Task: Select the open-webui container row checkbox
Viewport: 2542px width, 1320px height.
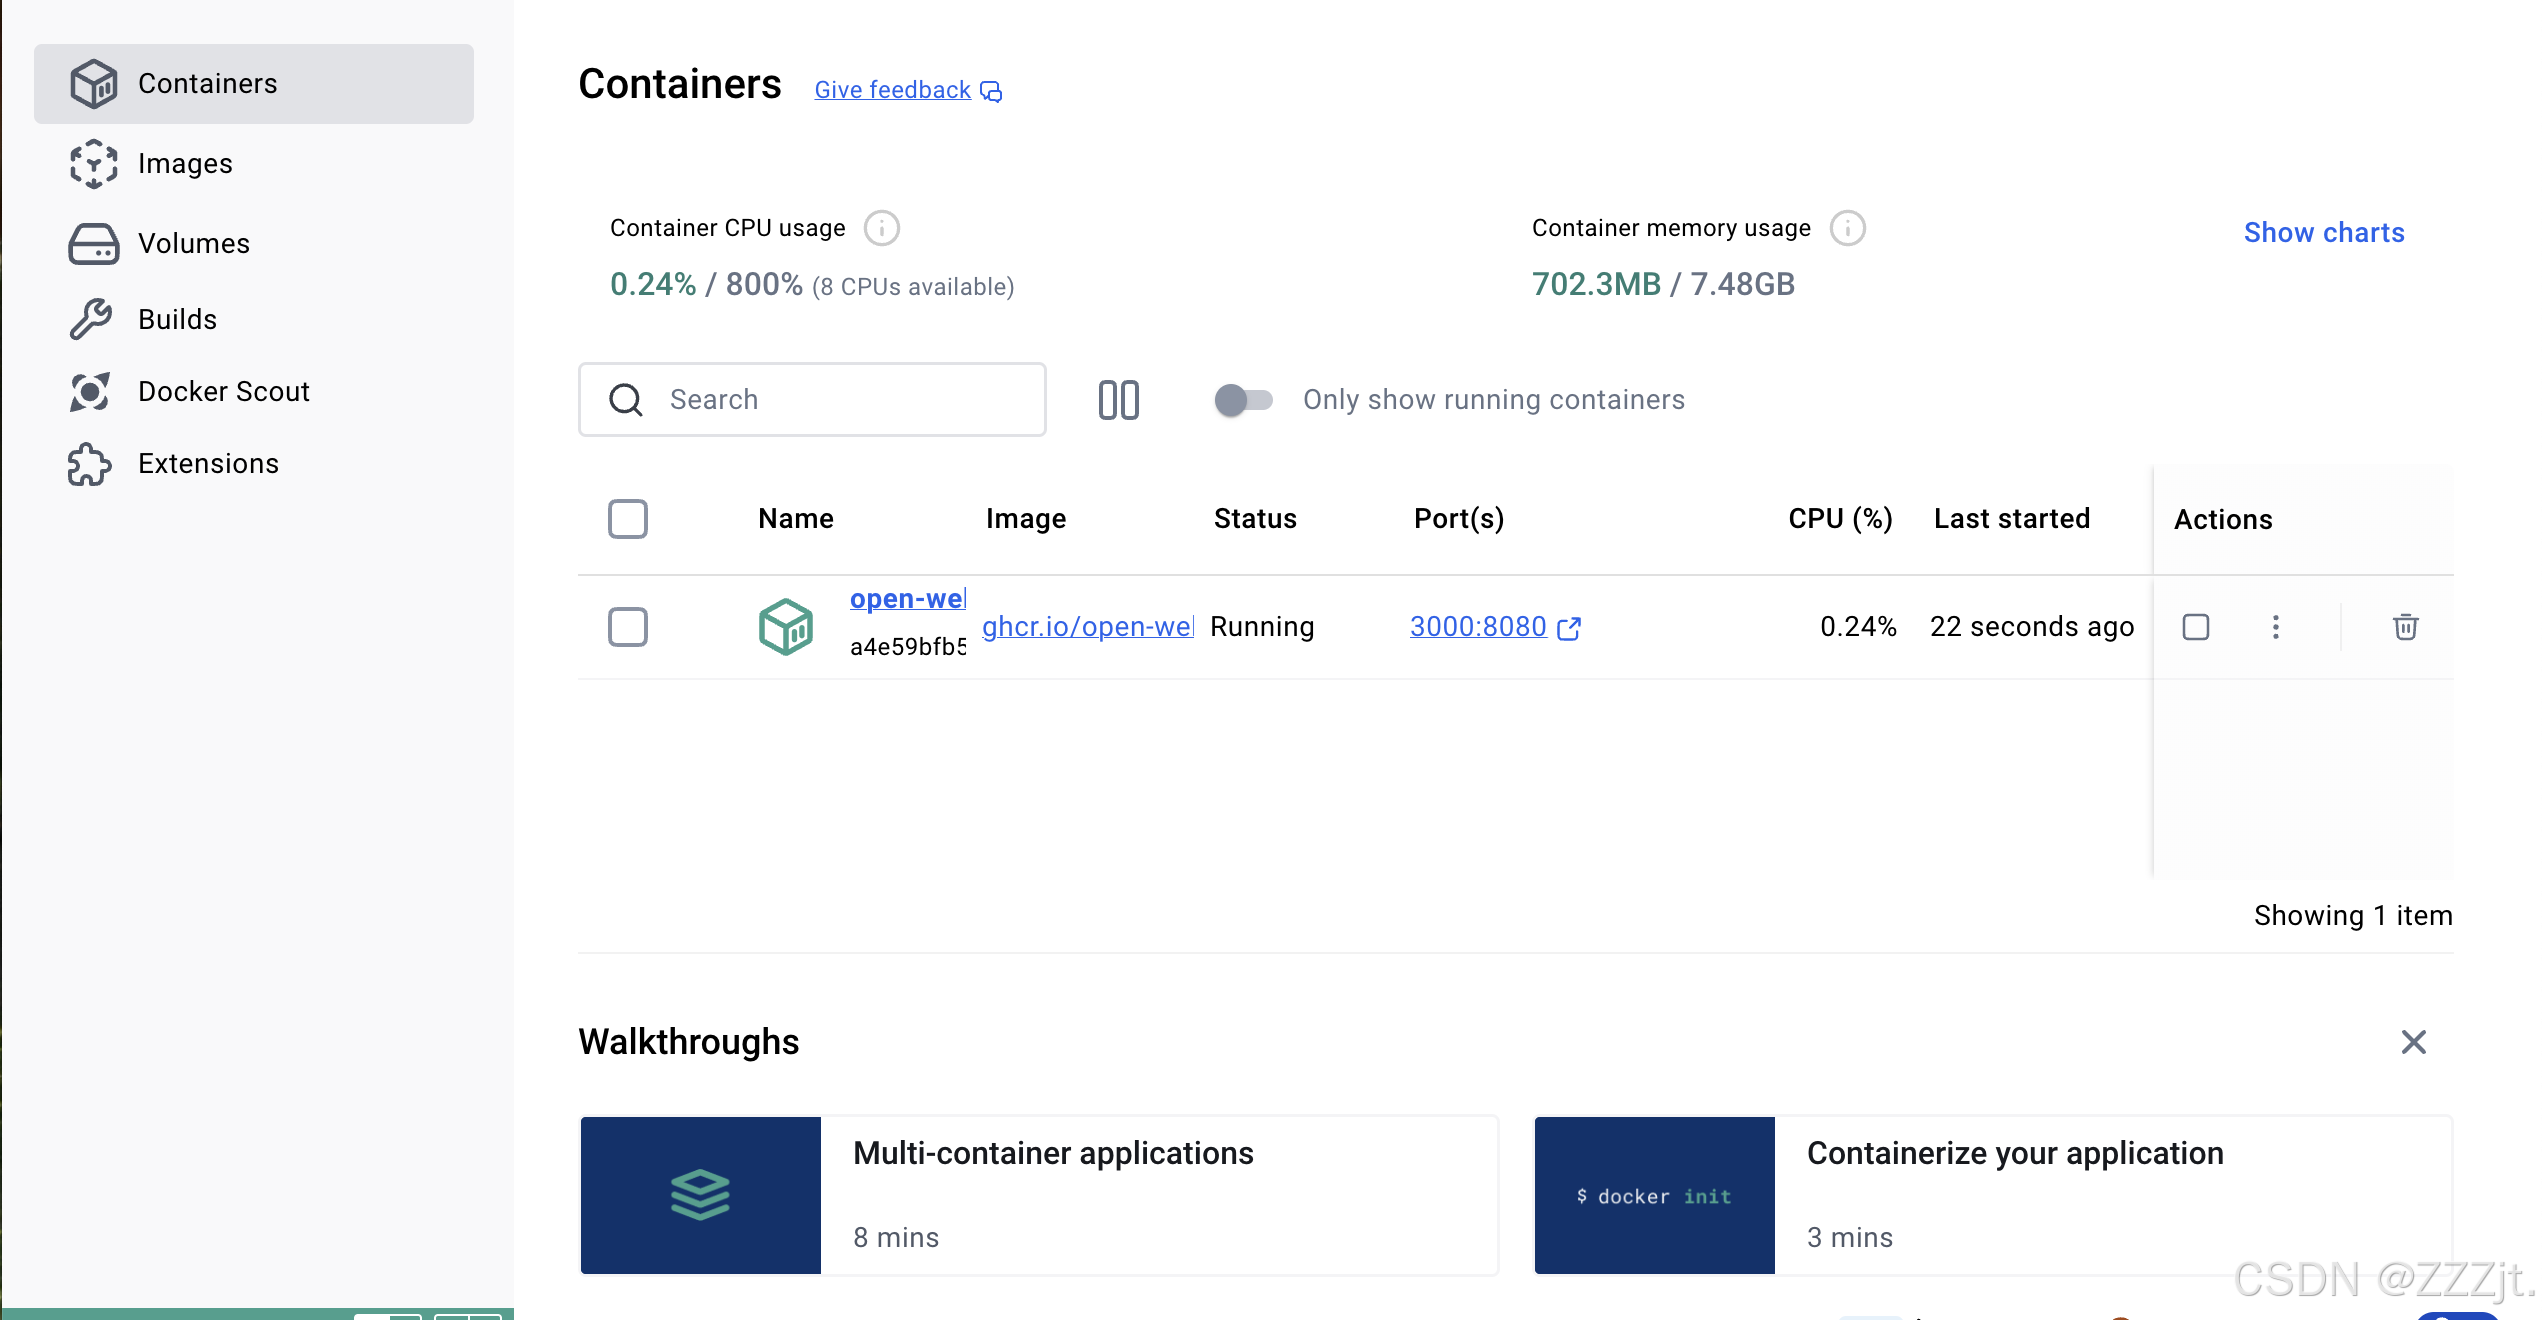Action: pyautogui.click(x=628, y=627)
